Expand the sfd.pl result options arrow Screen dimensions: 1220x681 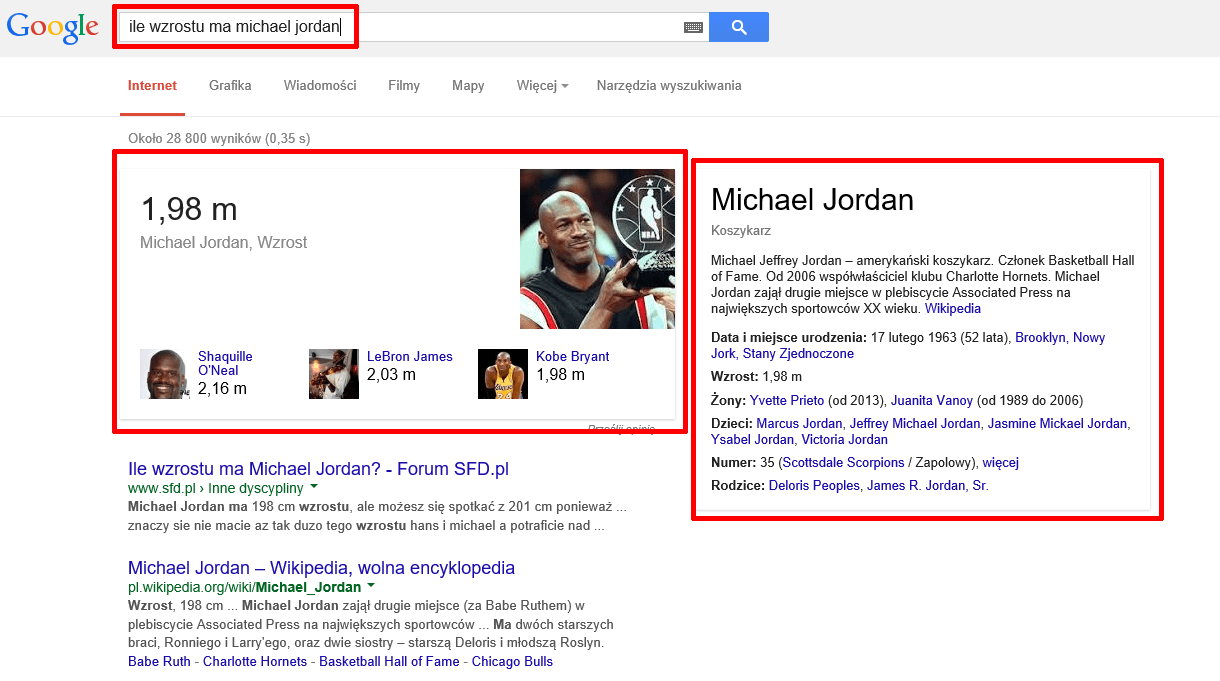[x=314, y=487]
